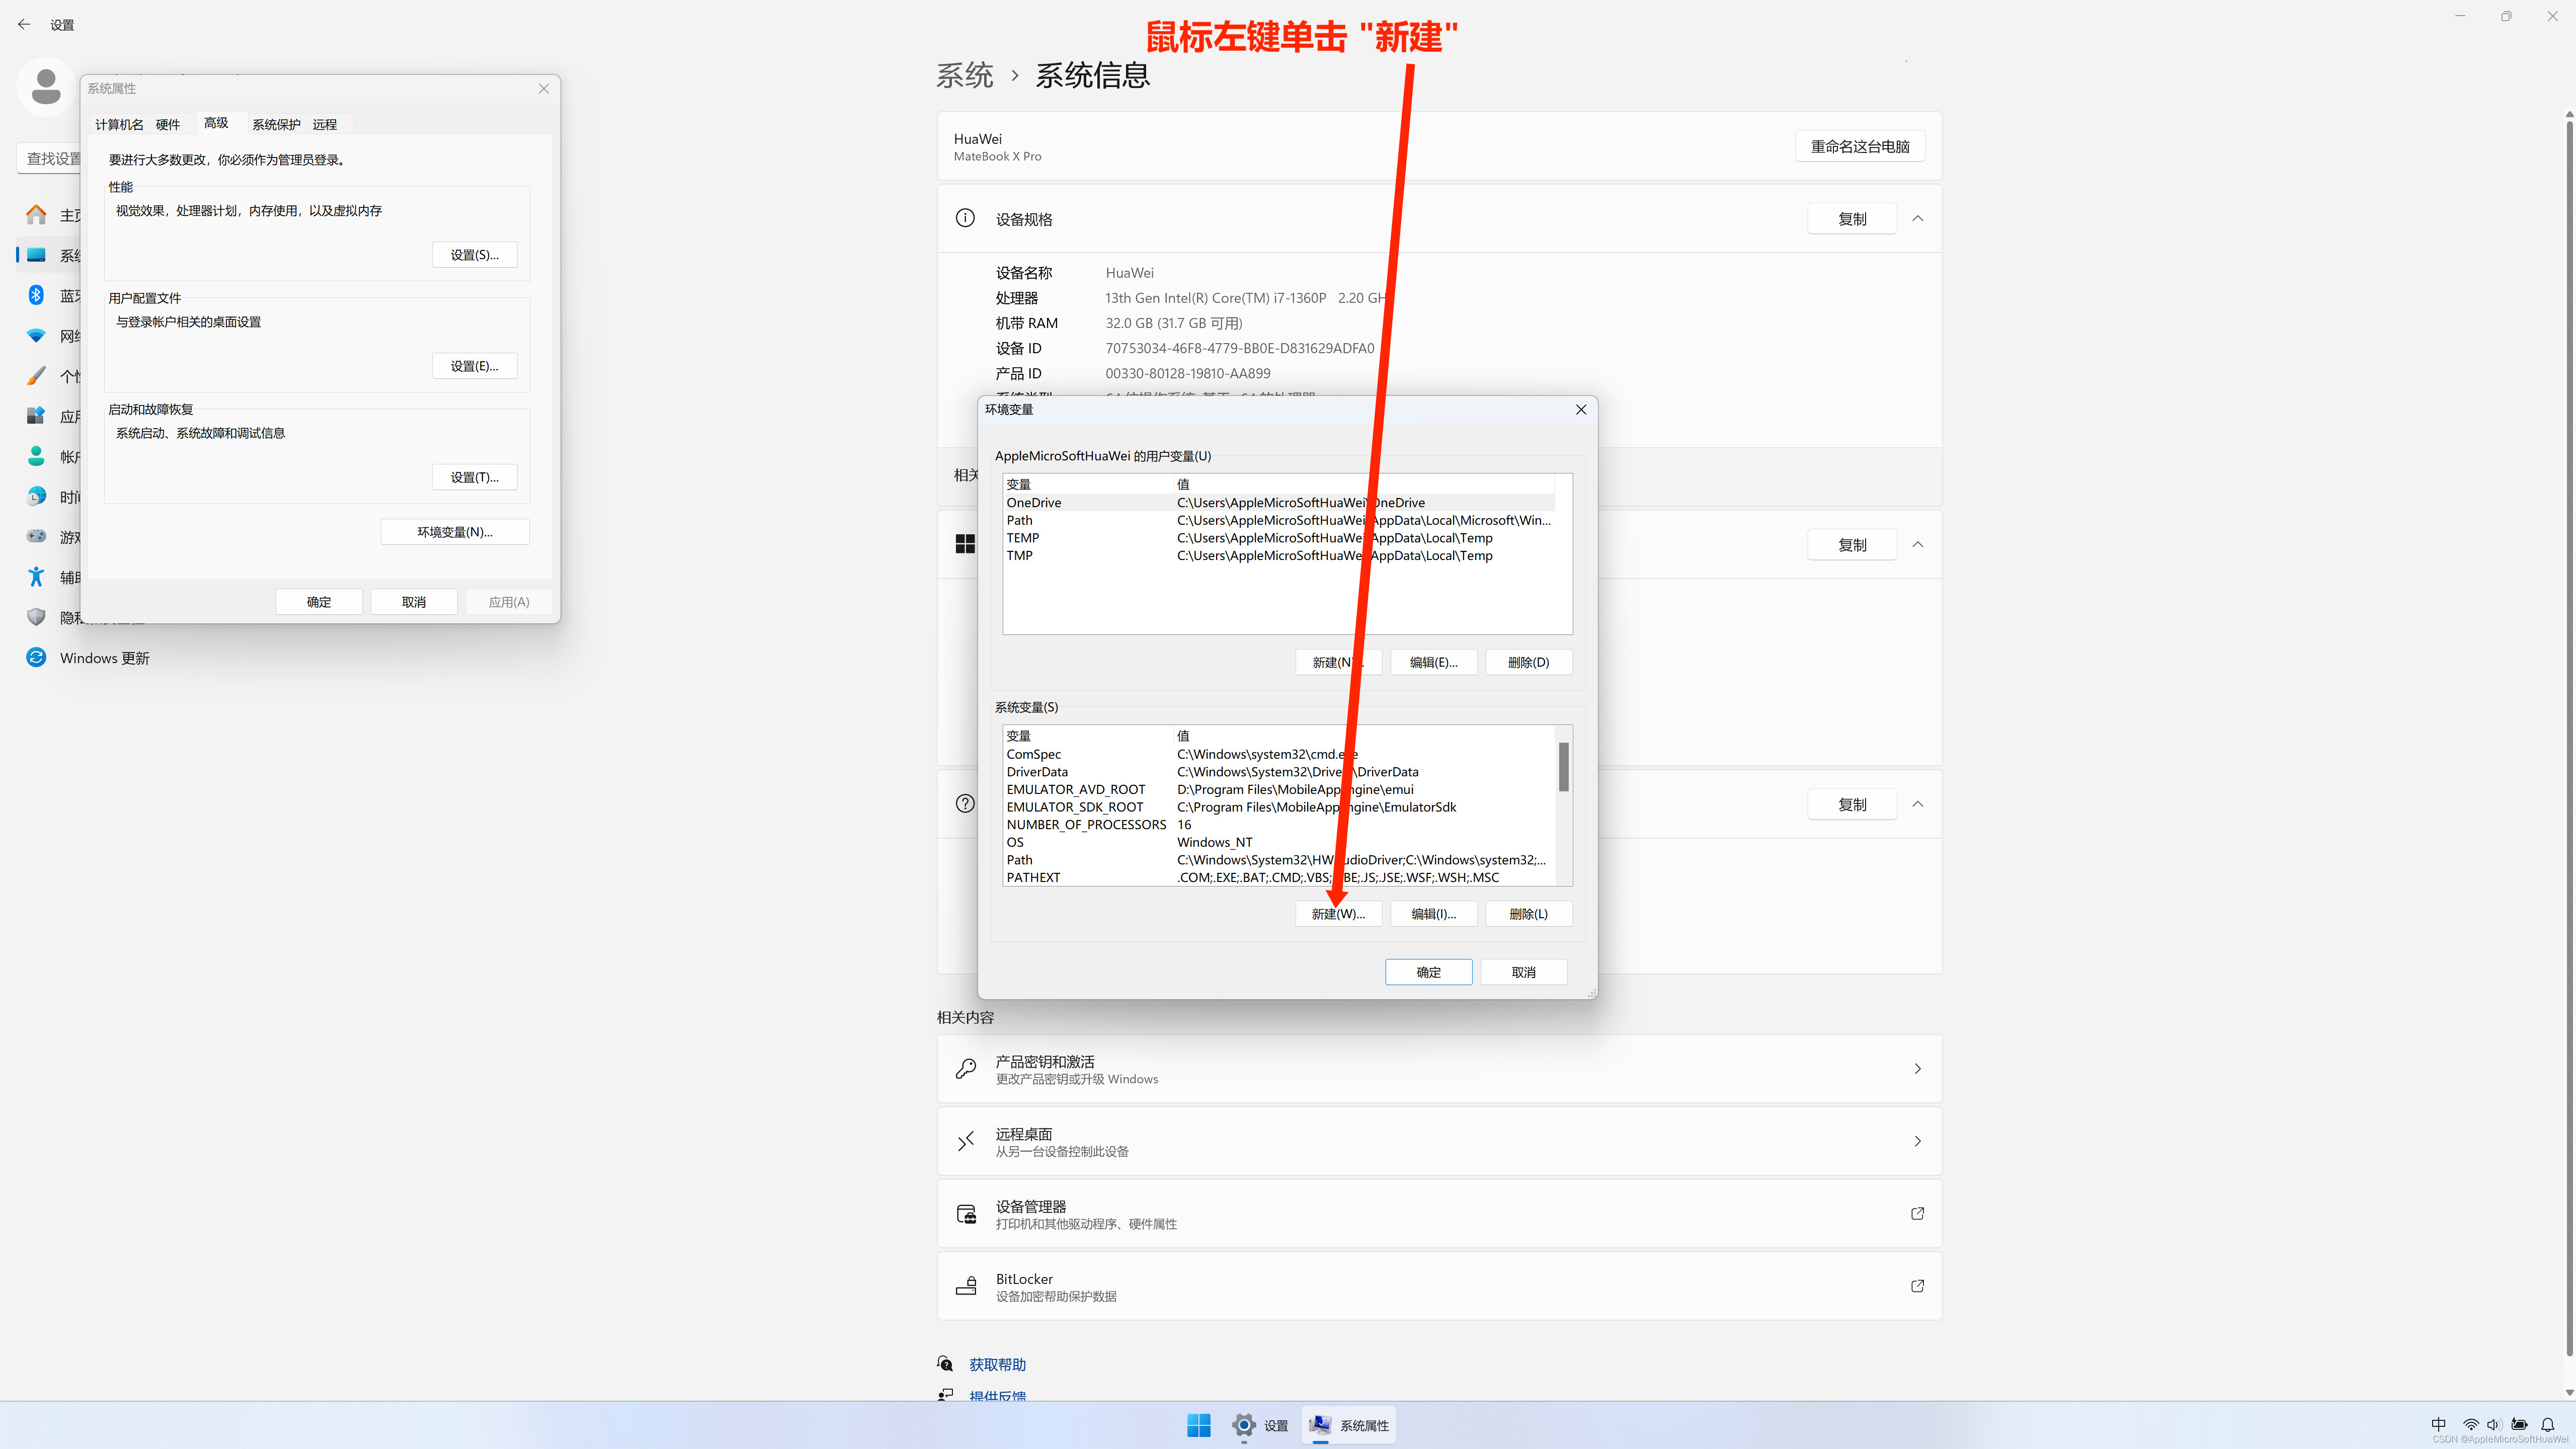The height and width of the screenshot is (1449, 2576).
Task: Click the 重命名这台电脑 button
Action: [x=1860, y=145]
